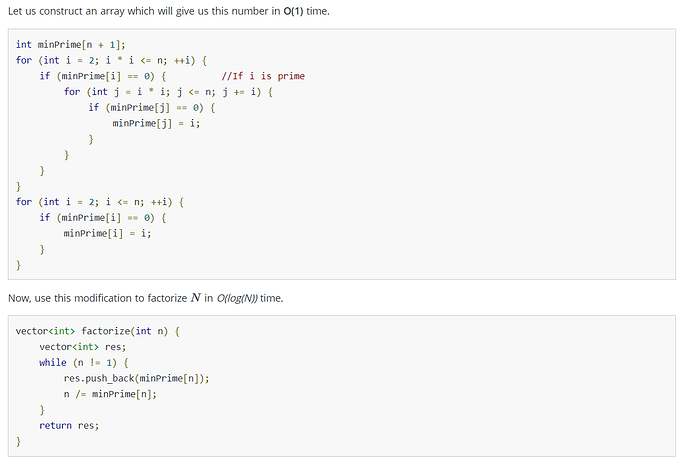Click the 'for (int i = 2; i <= n' loop
This screenshot has width=690, height=459.
coord(100,202)
